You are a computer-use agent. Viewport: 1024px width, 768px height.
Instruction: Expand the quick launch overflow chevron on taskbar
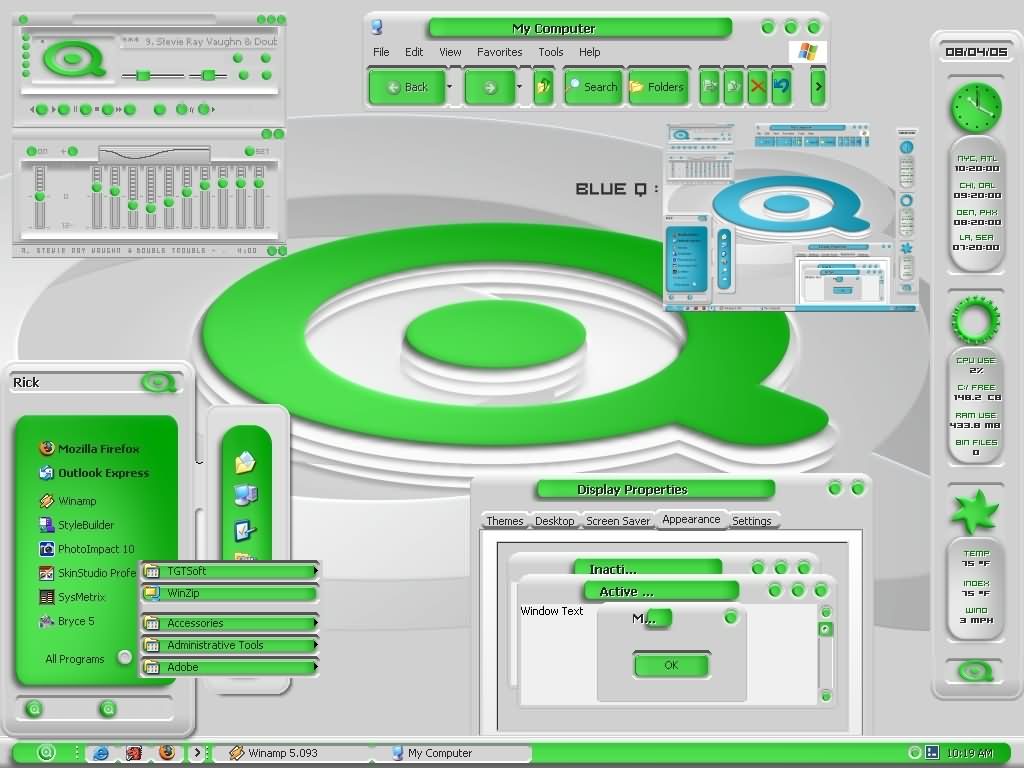pyautogui.click(x=196, y=753)
